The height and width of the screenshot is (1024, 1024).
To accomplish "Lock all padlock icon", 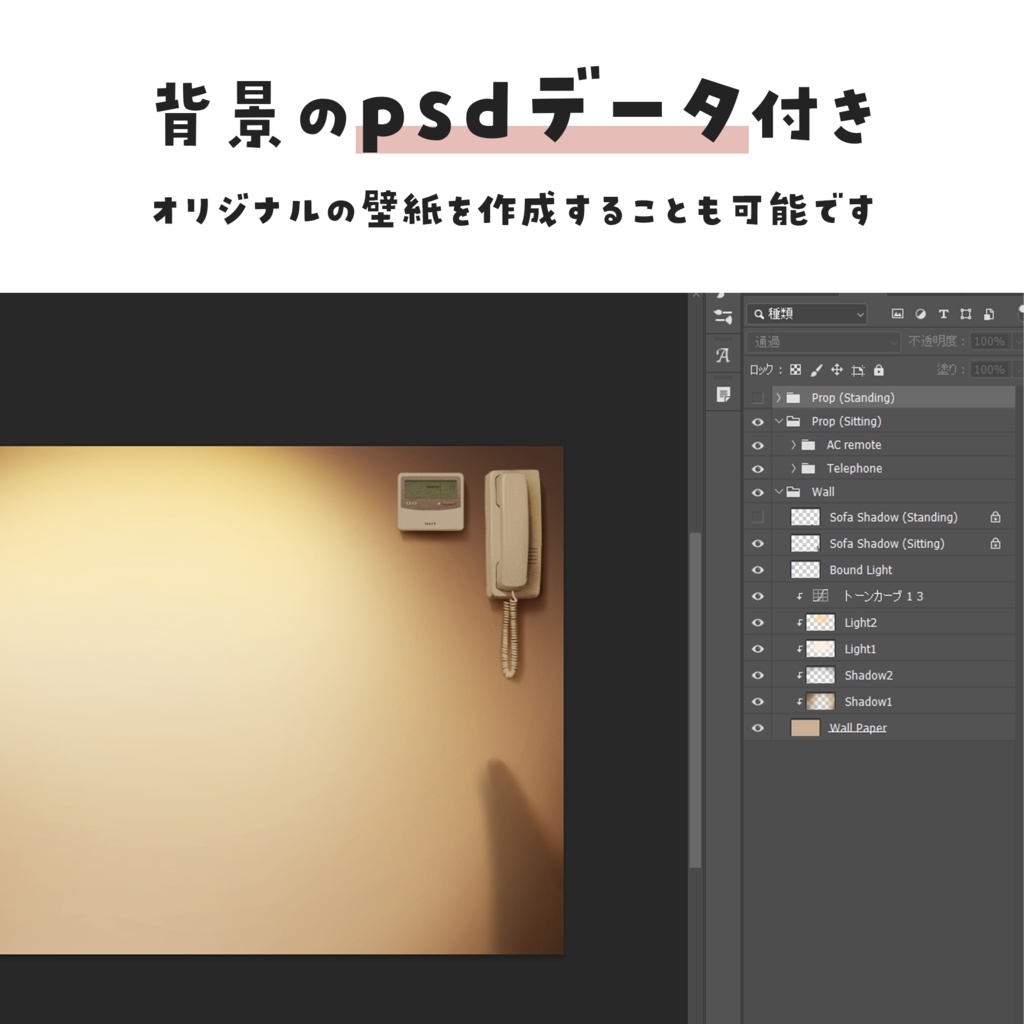I will tap(879, 370).
